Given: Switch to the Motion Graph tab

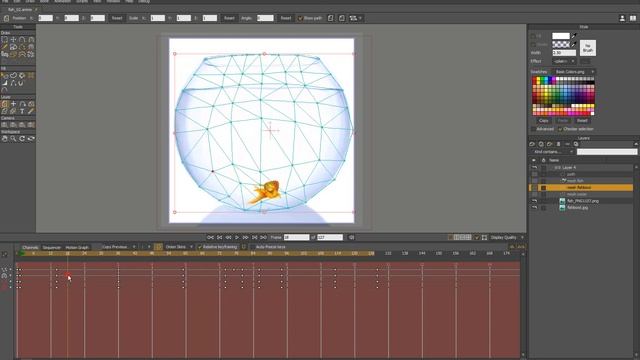Looking at the screenshot, I should (77, 247).
